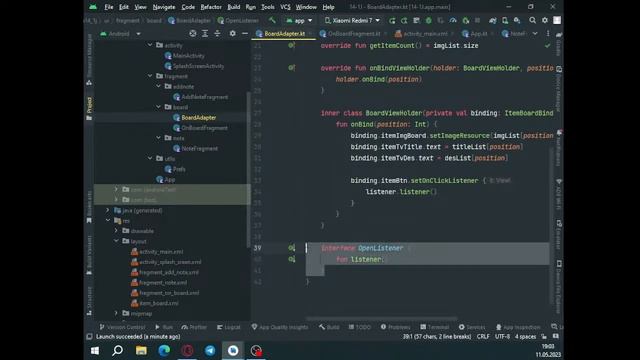The height and width of the screenshot is (360, 640).
Task: Open project panel options gear
Action: (x=232, y=33)
